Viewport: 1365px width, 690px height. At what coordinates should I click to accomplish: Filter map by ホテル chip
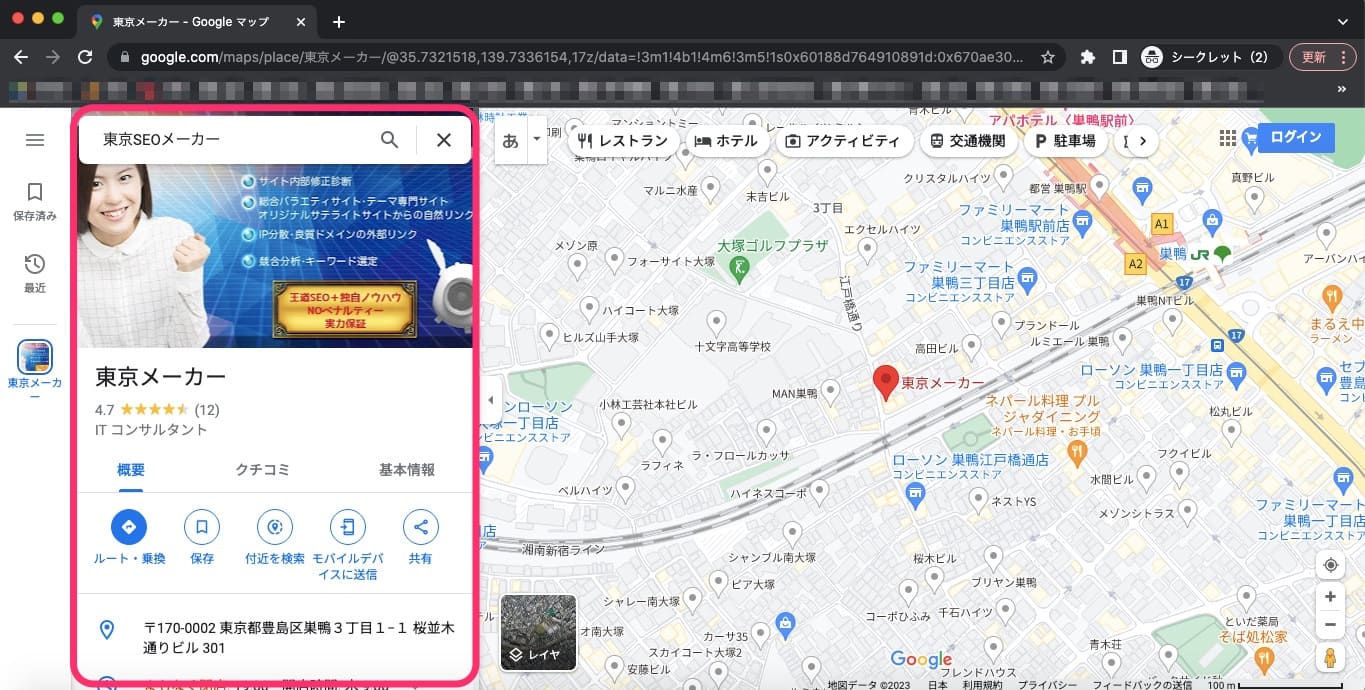click(x=726, y=141)
